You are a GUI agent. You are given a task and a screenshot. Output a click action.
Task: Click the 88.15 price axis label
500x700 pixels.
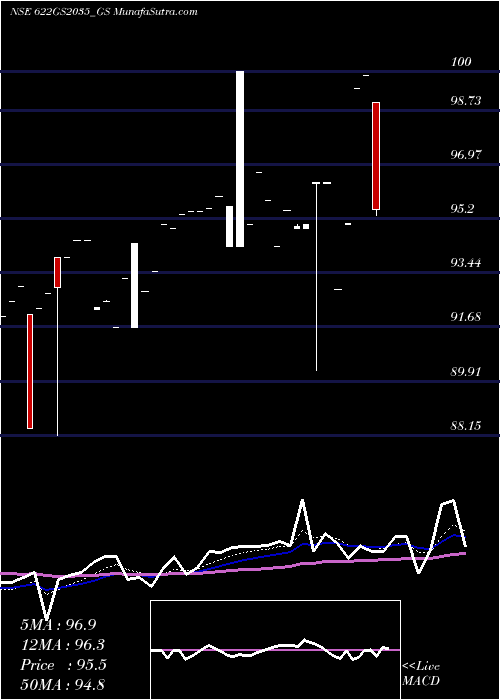pos(466,426)
